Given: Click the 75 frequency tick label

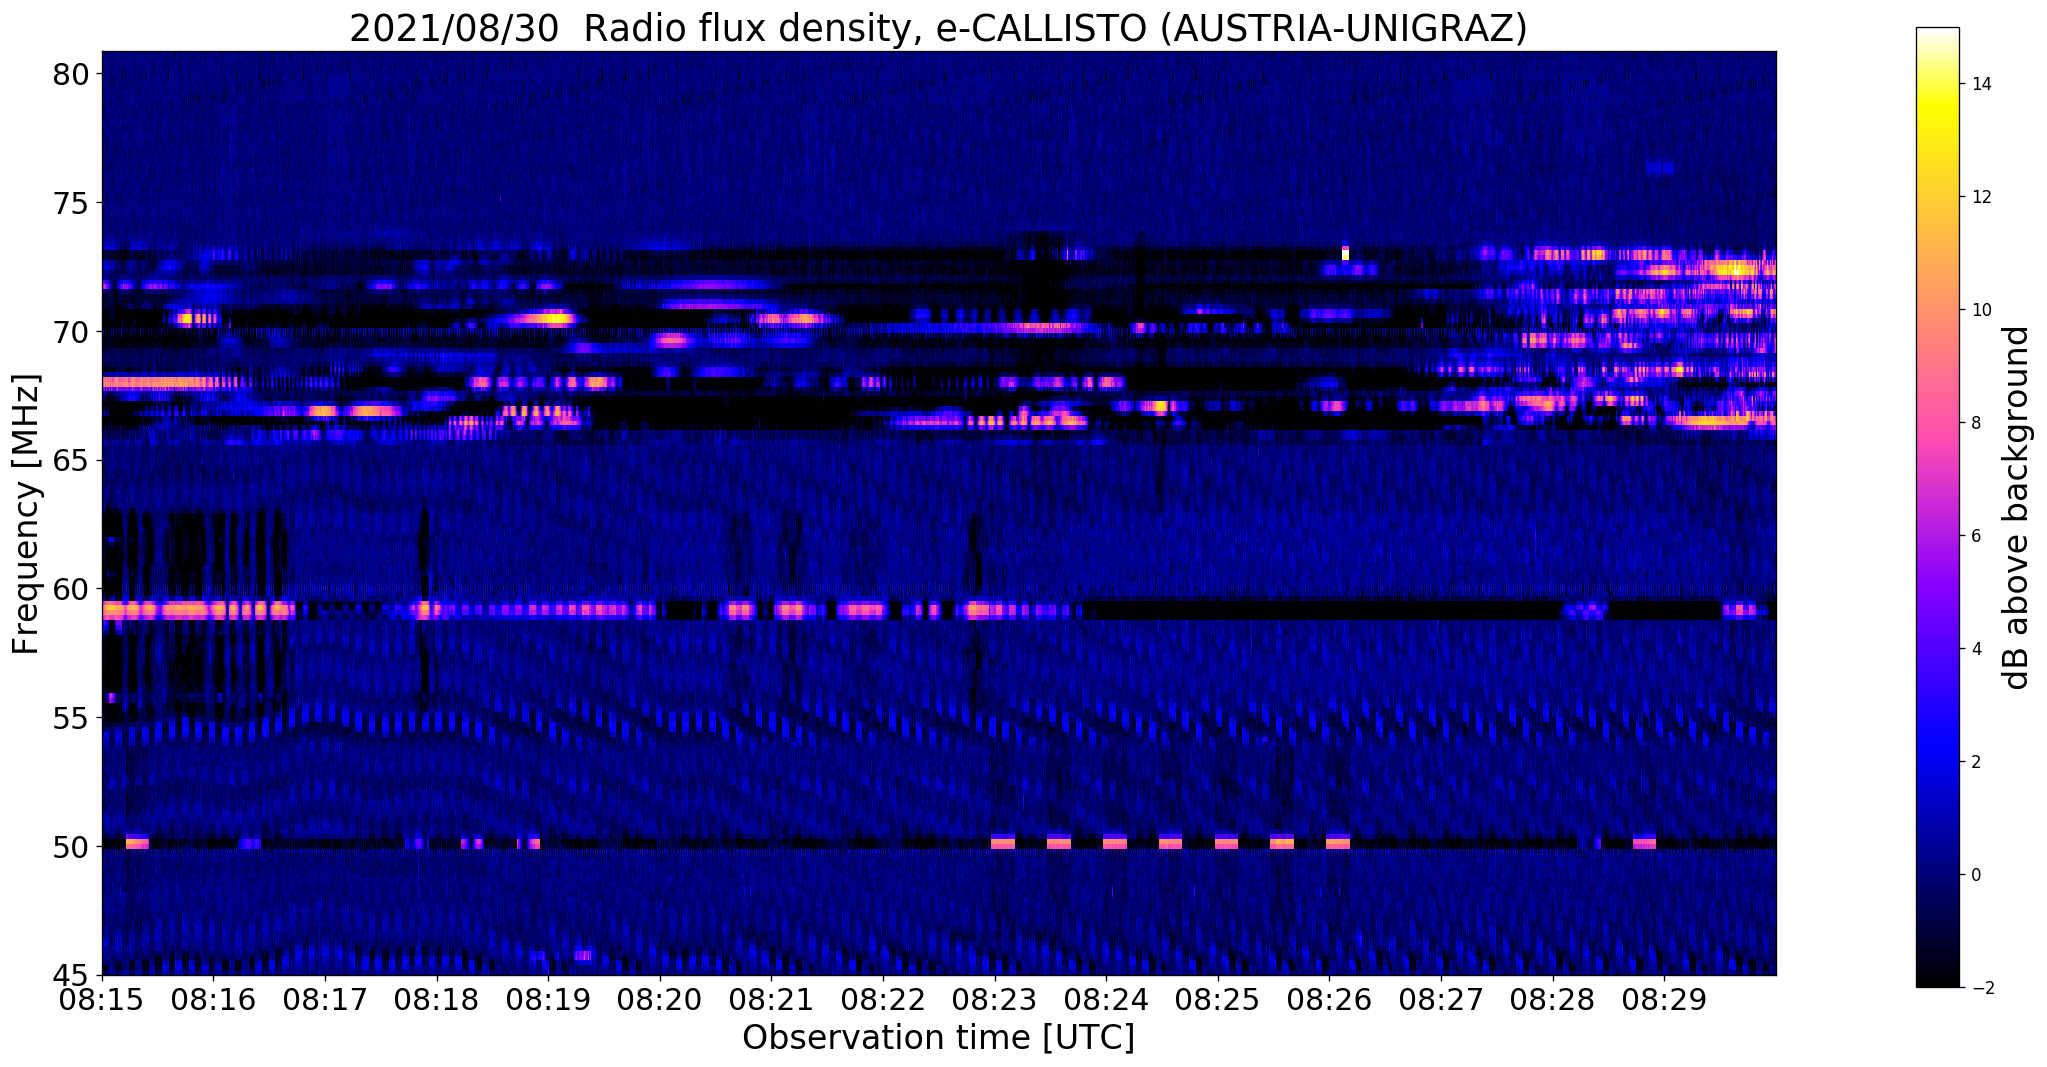Looking at the screenshot, I should click(73, 204).
